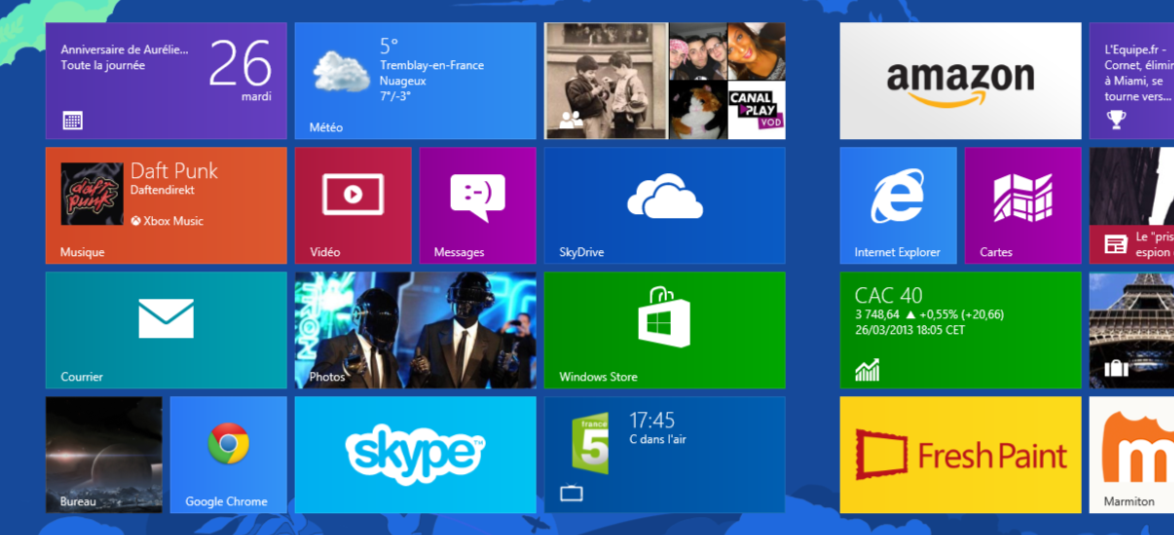
Task: Click the Eiffel Tower travel tile photo
Action: click(1131, 330)
